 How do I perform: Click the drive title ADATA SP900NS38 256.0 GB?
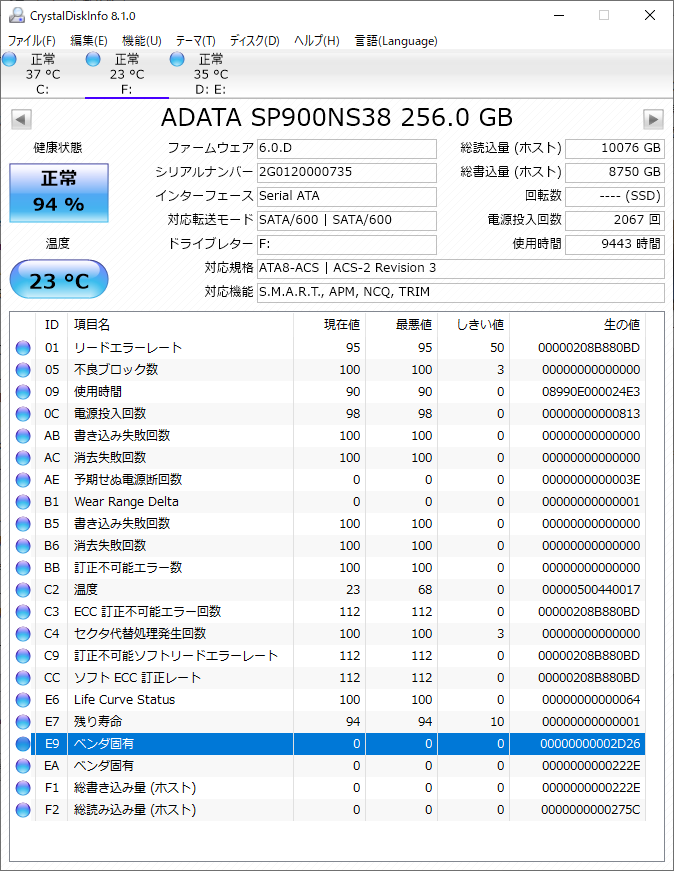coord(337,118)
